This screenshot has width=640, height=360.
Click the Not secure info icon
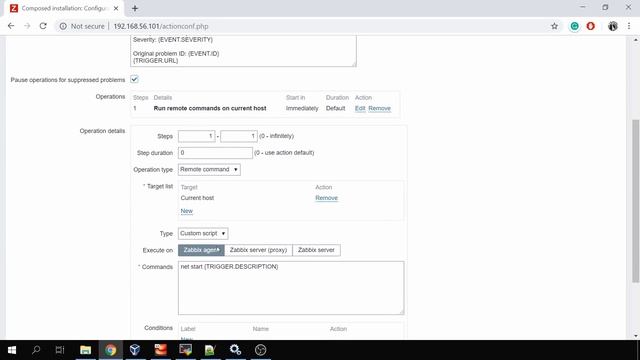click(63, 26)
